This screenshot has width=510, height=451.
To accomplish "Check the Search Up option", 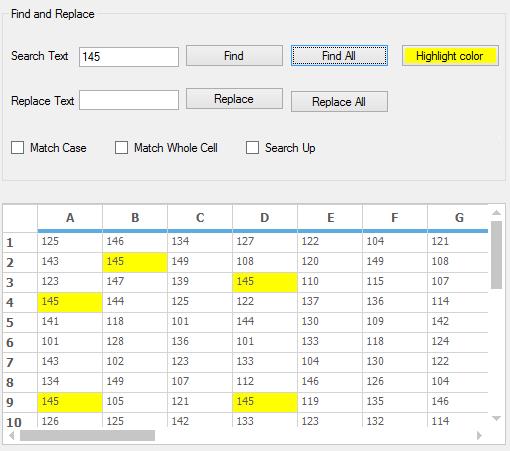I will tap(252, 147).
